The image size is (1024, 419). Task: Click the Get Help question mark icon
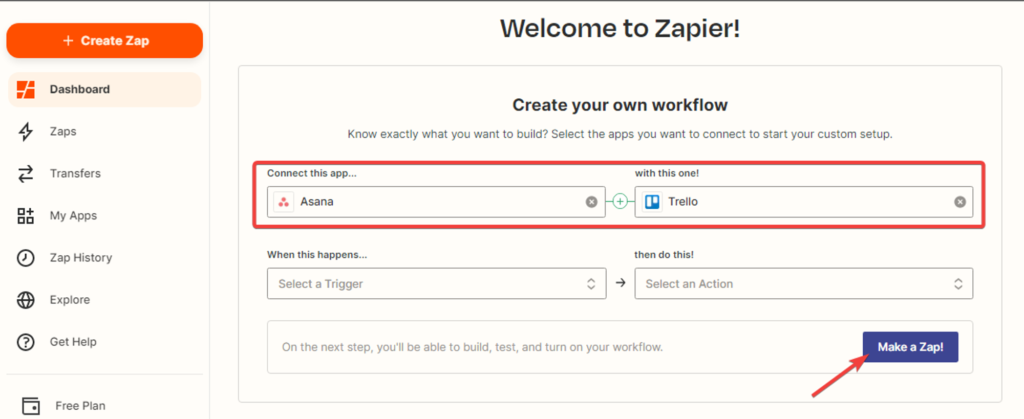[x=27, y=342]
